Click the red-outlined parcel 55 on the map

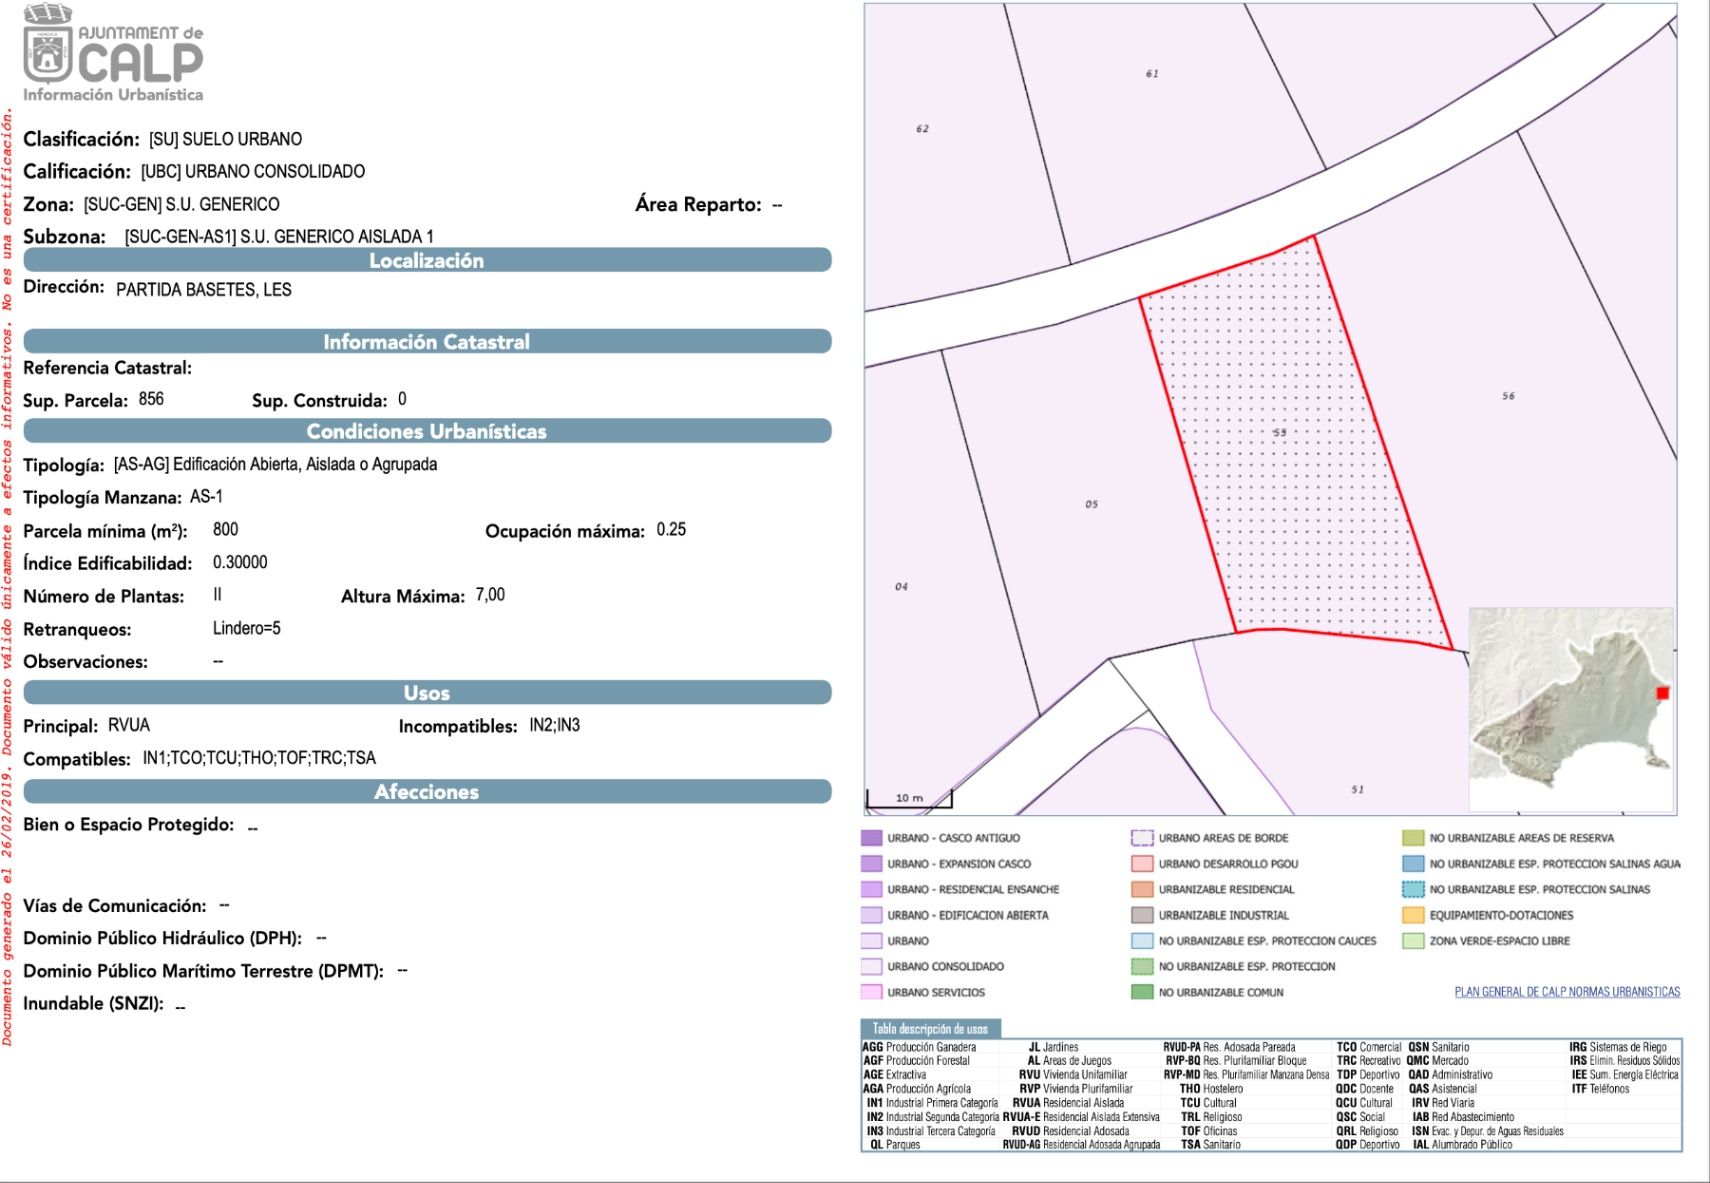click(1290, 450)
